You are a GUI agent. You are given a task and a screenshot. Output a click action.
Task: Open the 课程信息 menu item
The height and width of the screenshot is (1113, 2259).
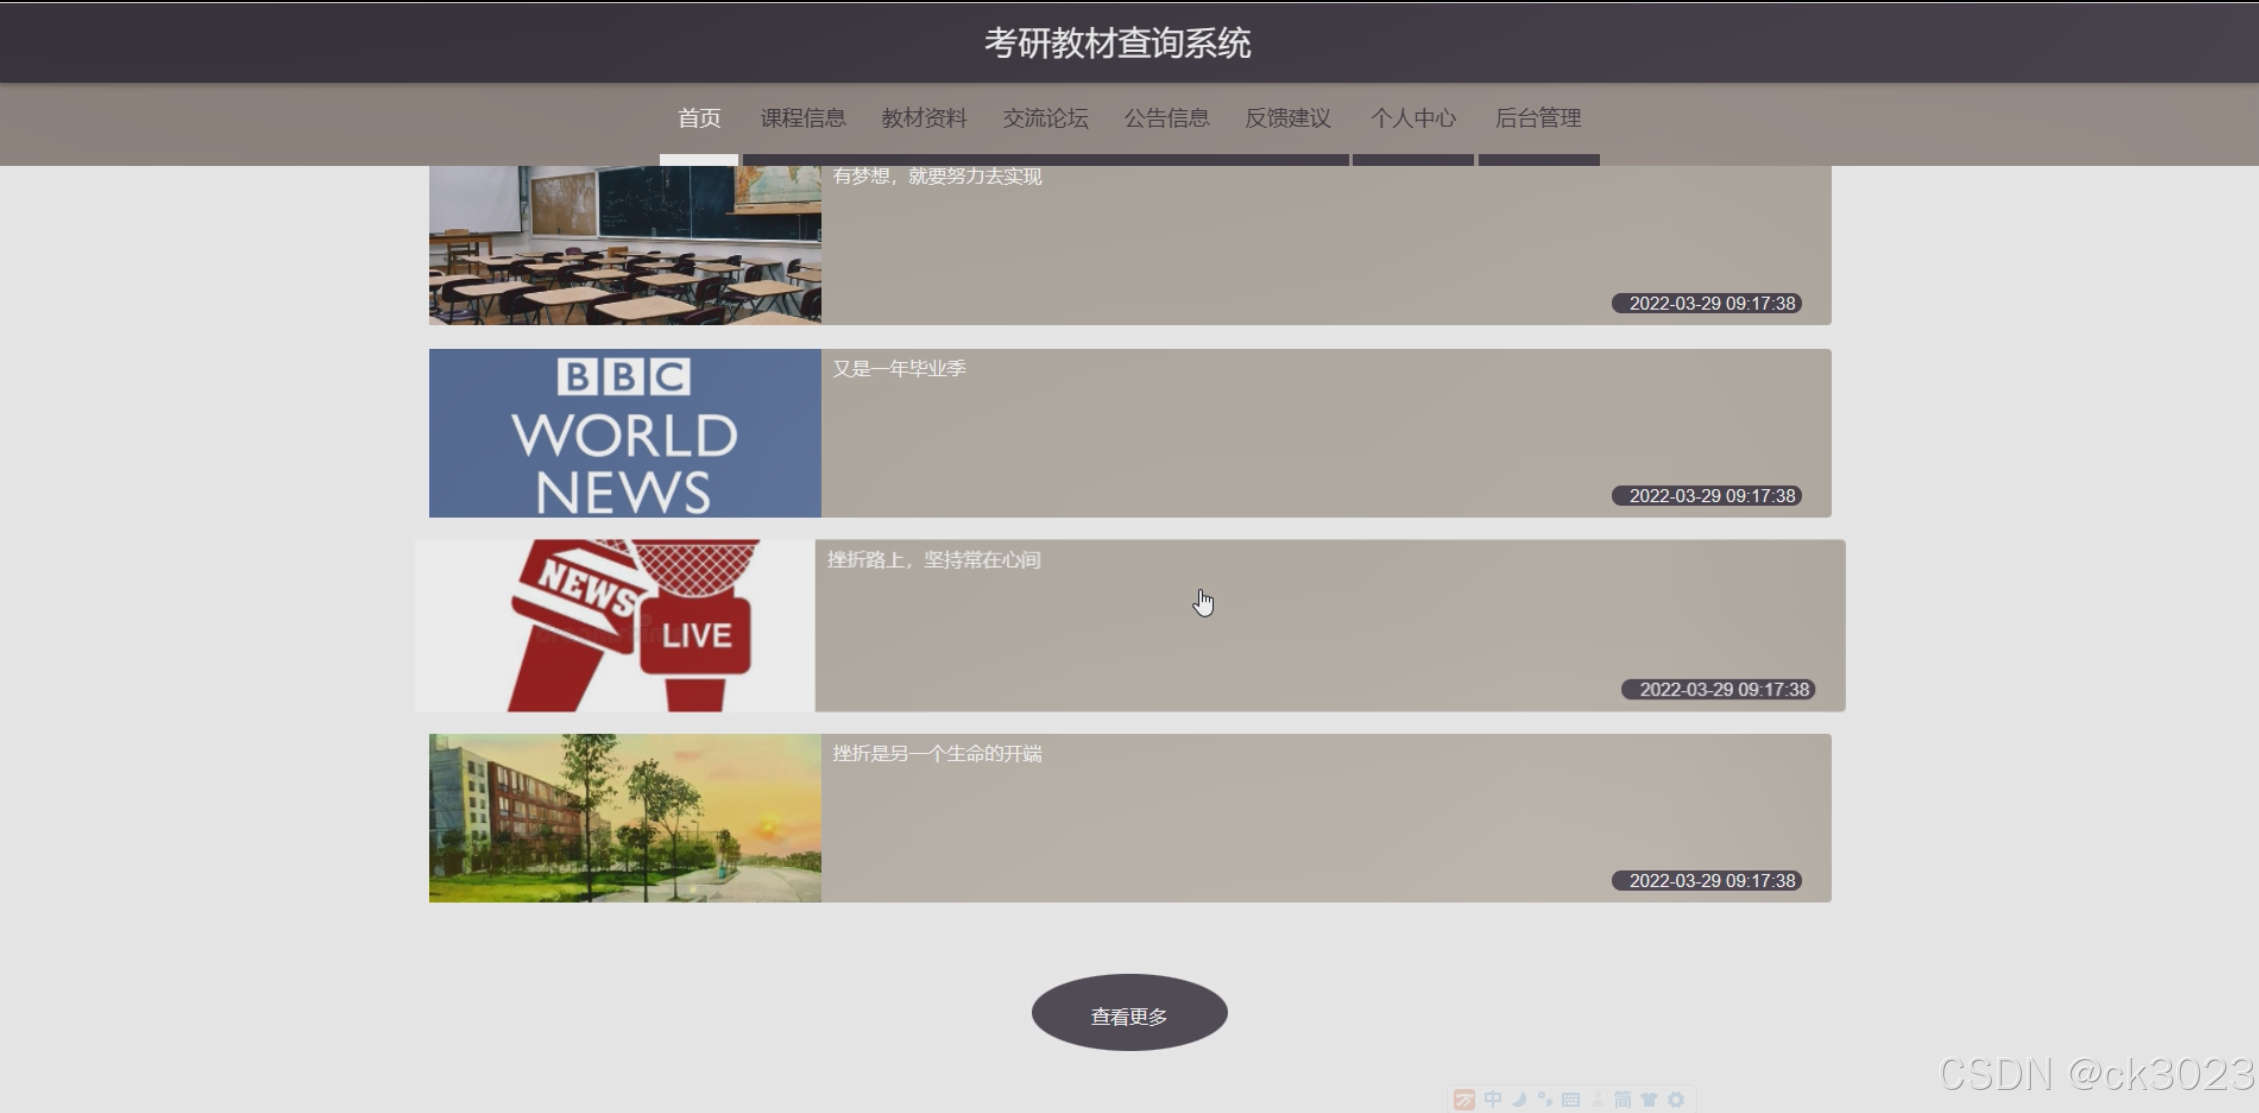point(803,118)
